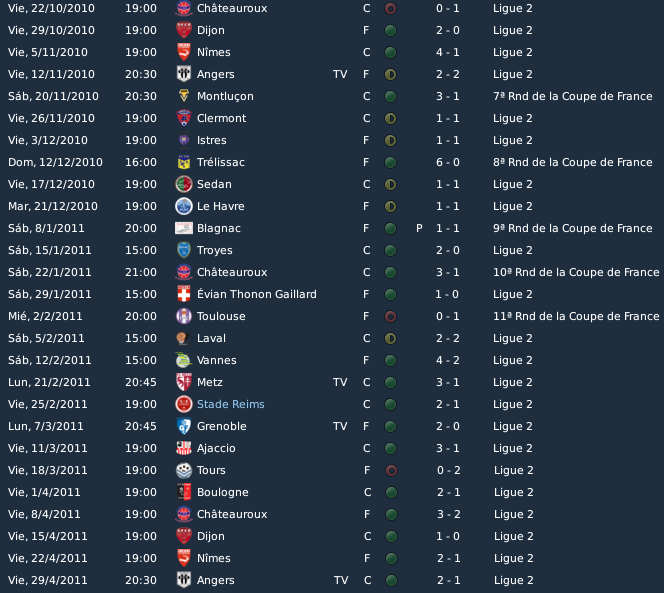
Task: Click the yellow draw indicator for Laval match
Action: (390, 338)
